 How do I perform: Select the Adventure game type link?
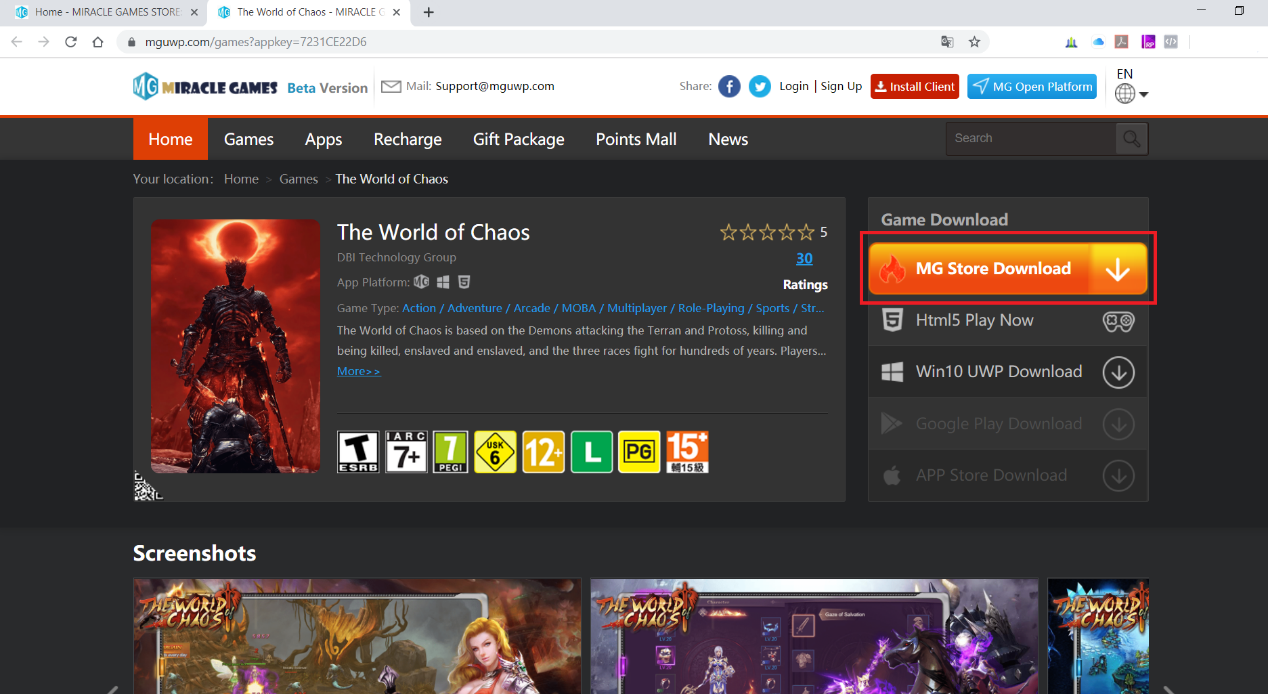coord(475,308)
